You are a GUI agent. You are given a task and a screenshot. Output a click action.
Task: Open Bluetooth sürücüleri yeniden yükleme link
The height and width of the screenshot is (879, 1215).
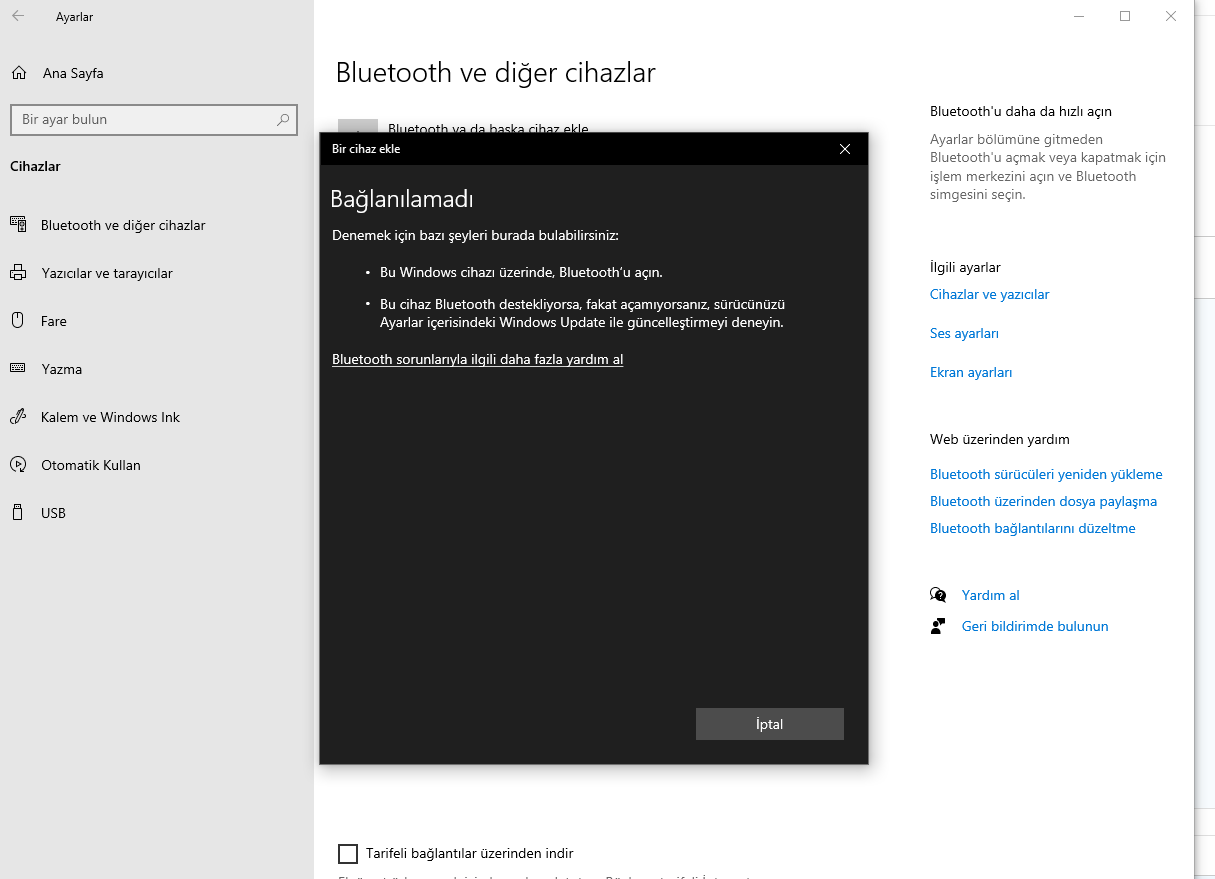1046,474
